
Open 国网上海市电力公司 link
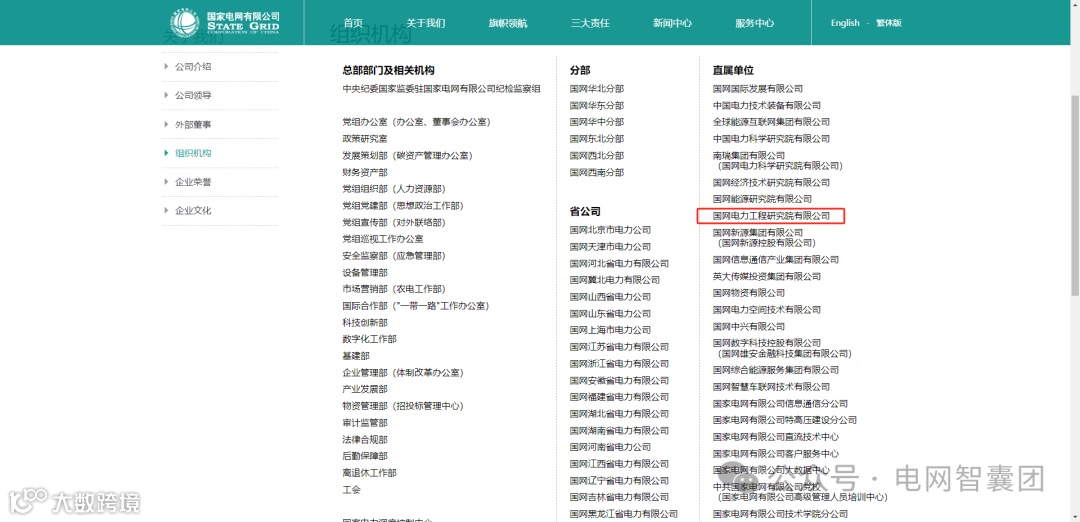tap(610, 330)
